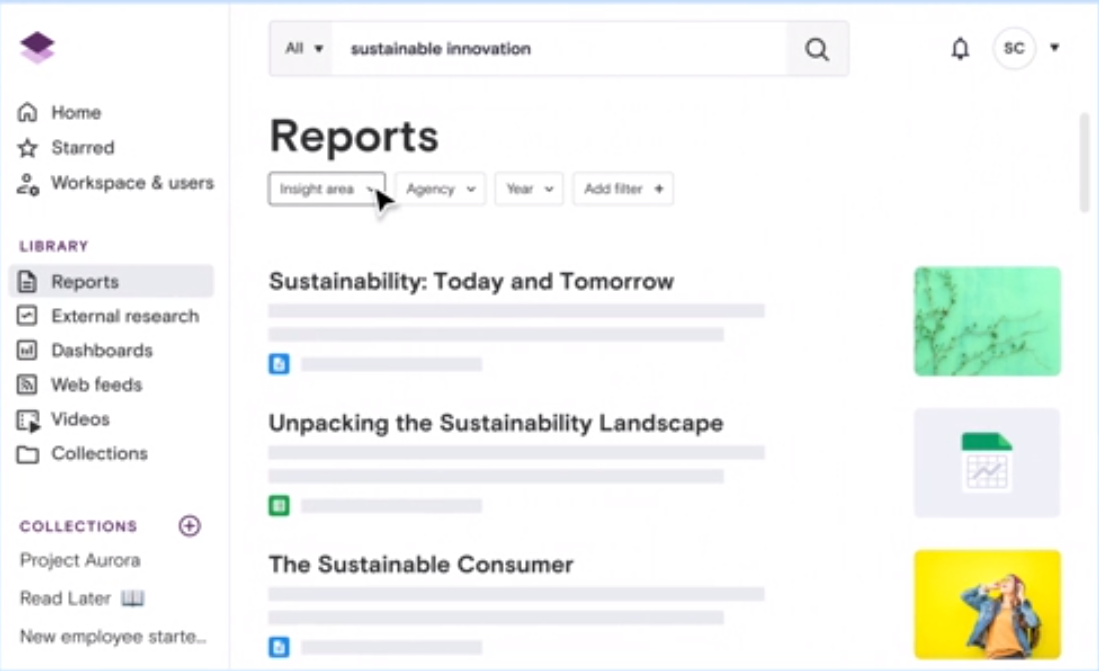
Task: Open Starred from the sidebar
Action: tap(82, 148)
